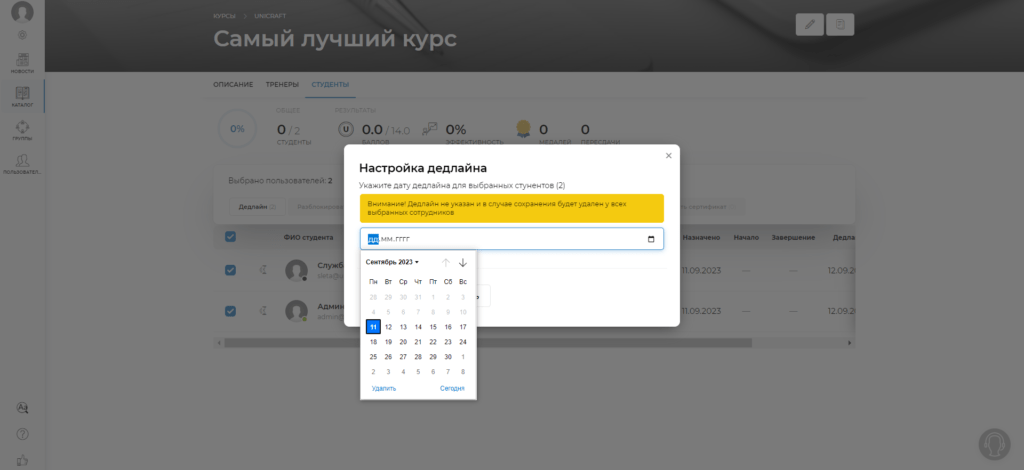Toggle checkbox for the Админ student row
Screen dimensions: 1024x470
click(x=231, y=311)
